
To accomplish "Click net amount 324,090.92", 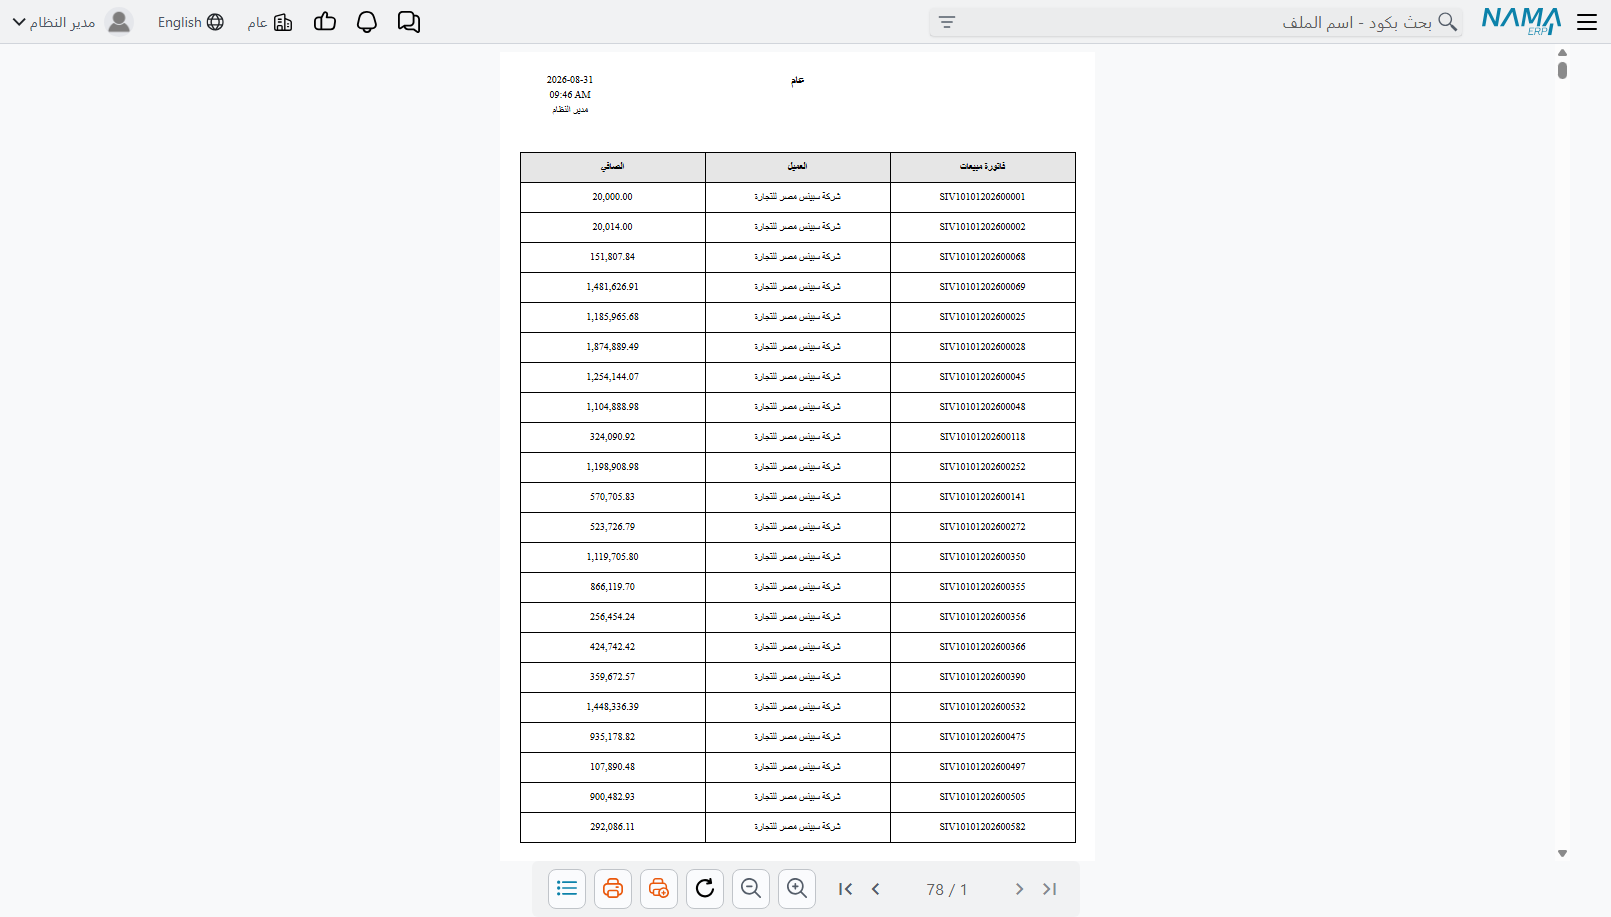I will pos(613,437).
